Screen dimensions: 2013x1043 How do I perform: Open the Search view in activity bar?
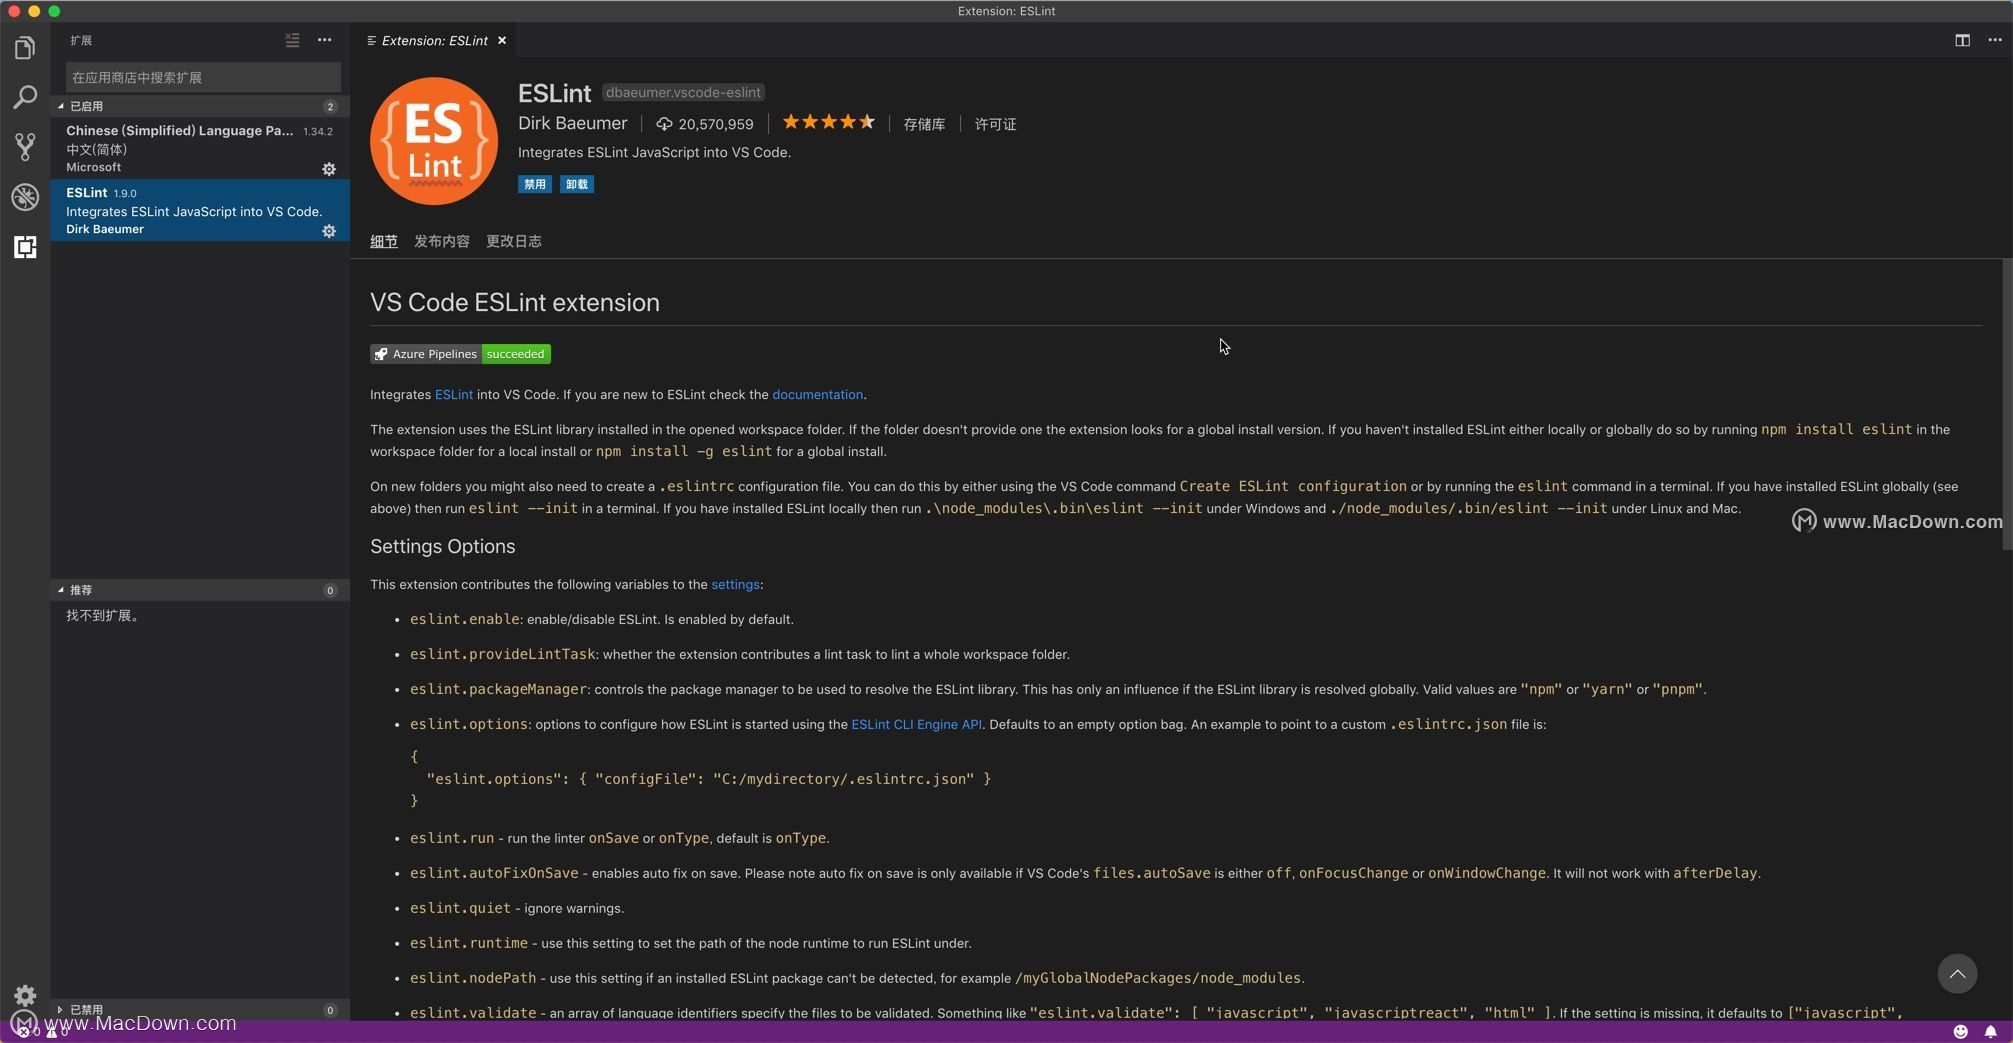(x=25, y=97)
